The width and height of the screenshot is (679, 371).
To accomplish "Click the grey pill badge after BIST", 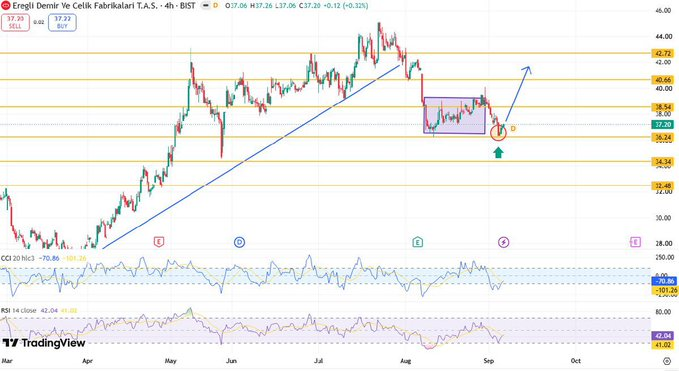I will coord(206,6).
